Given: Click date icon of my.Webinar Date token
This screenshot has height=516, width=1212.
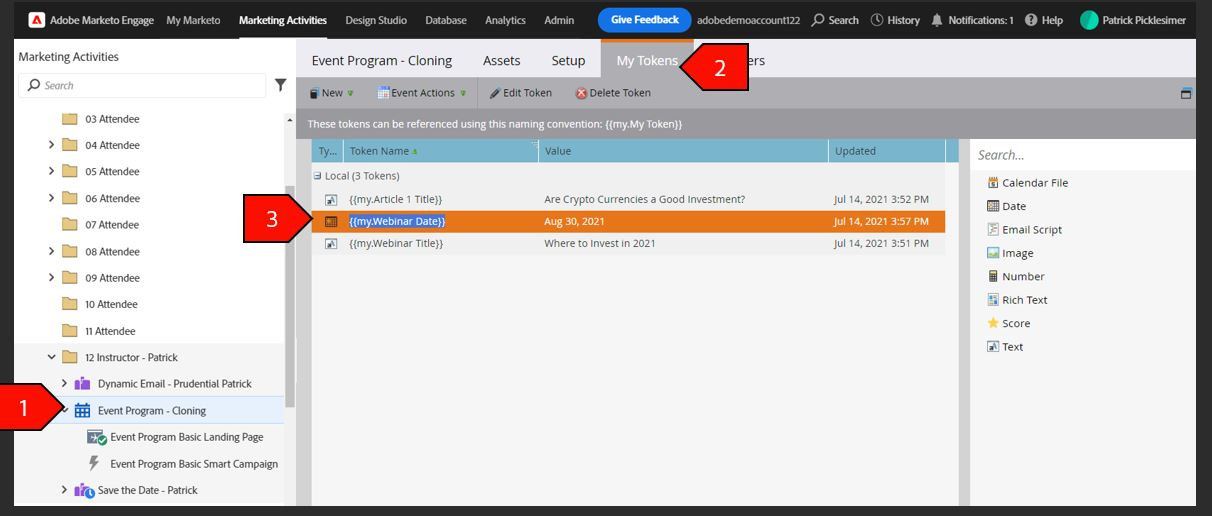Looking at the screenshot, I should [x=330, y=221].
